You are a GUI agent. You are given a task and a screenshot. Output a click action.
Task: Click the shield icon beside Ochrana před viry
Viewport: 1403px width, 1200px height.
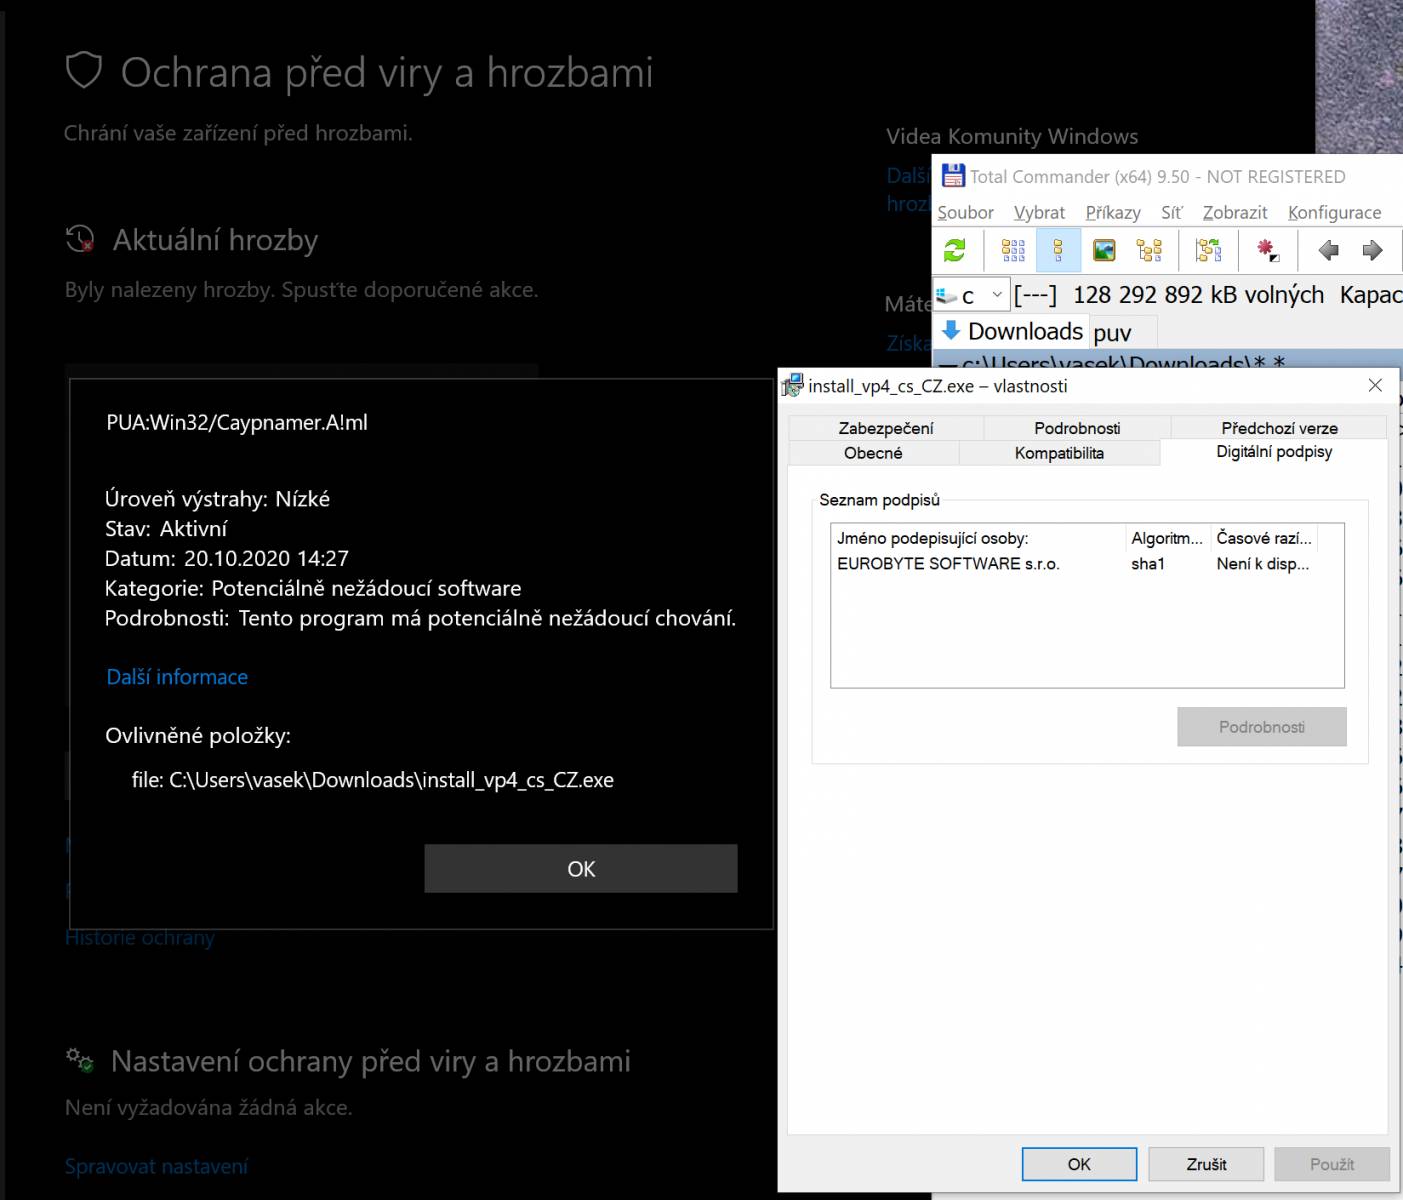tap(84, 71)
